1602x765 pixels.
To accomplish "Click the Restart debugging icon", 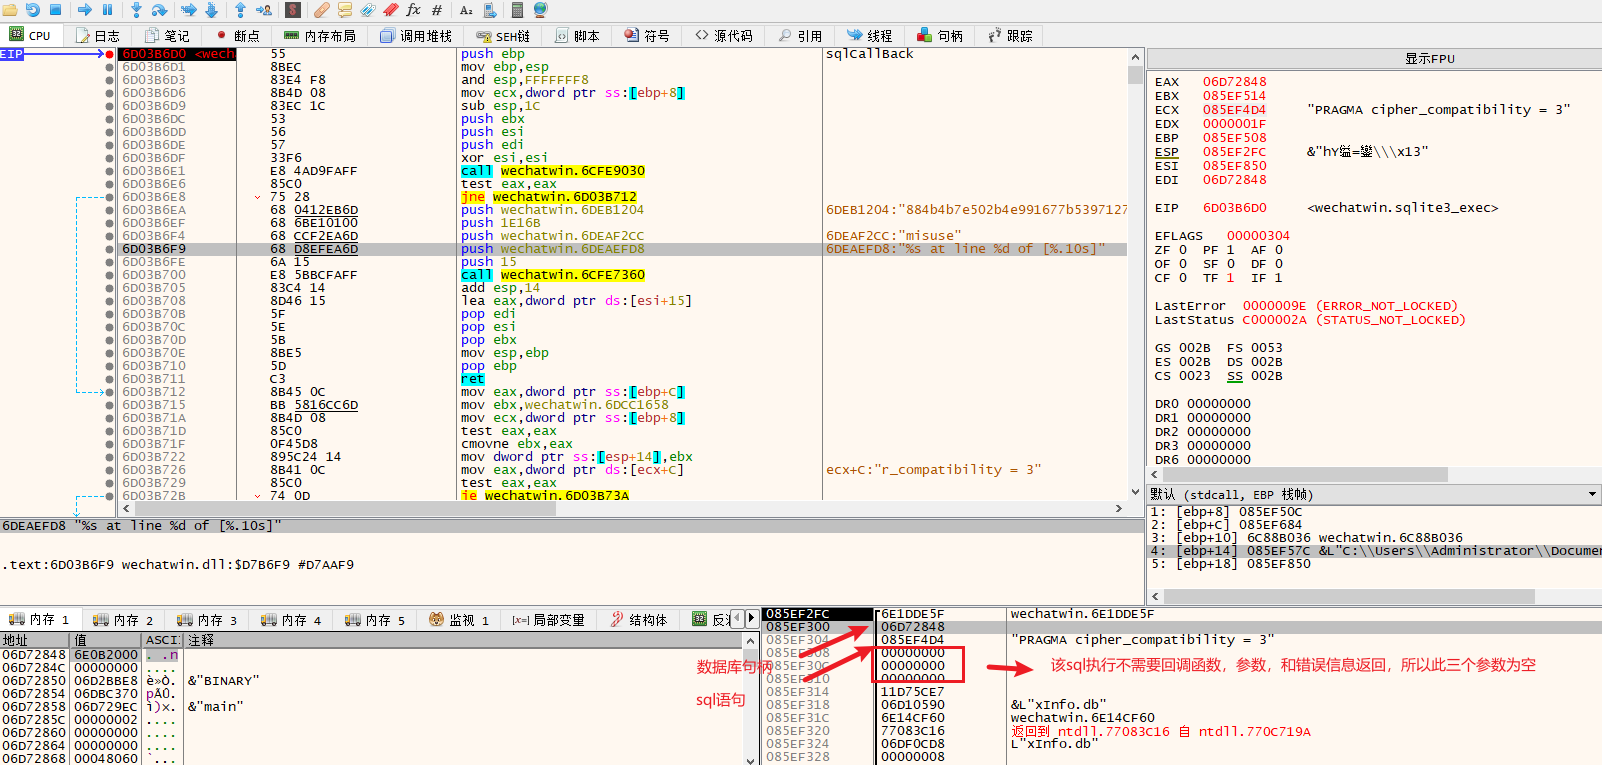I will pos(32,10).
